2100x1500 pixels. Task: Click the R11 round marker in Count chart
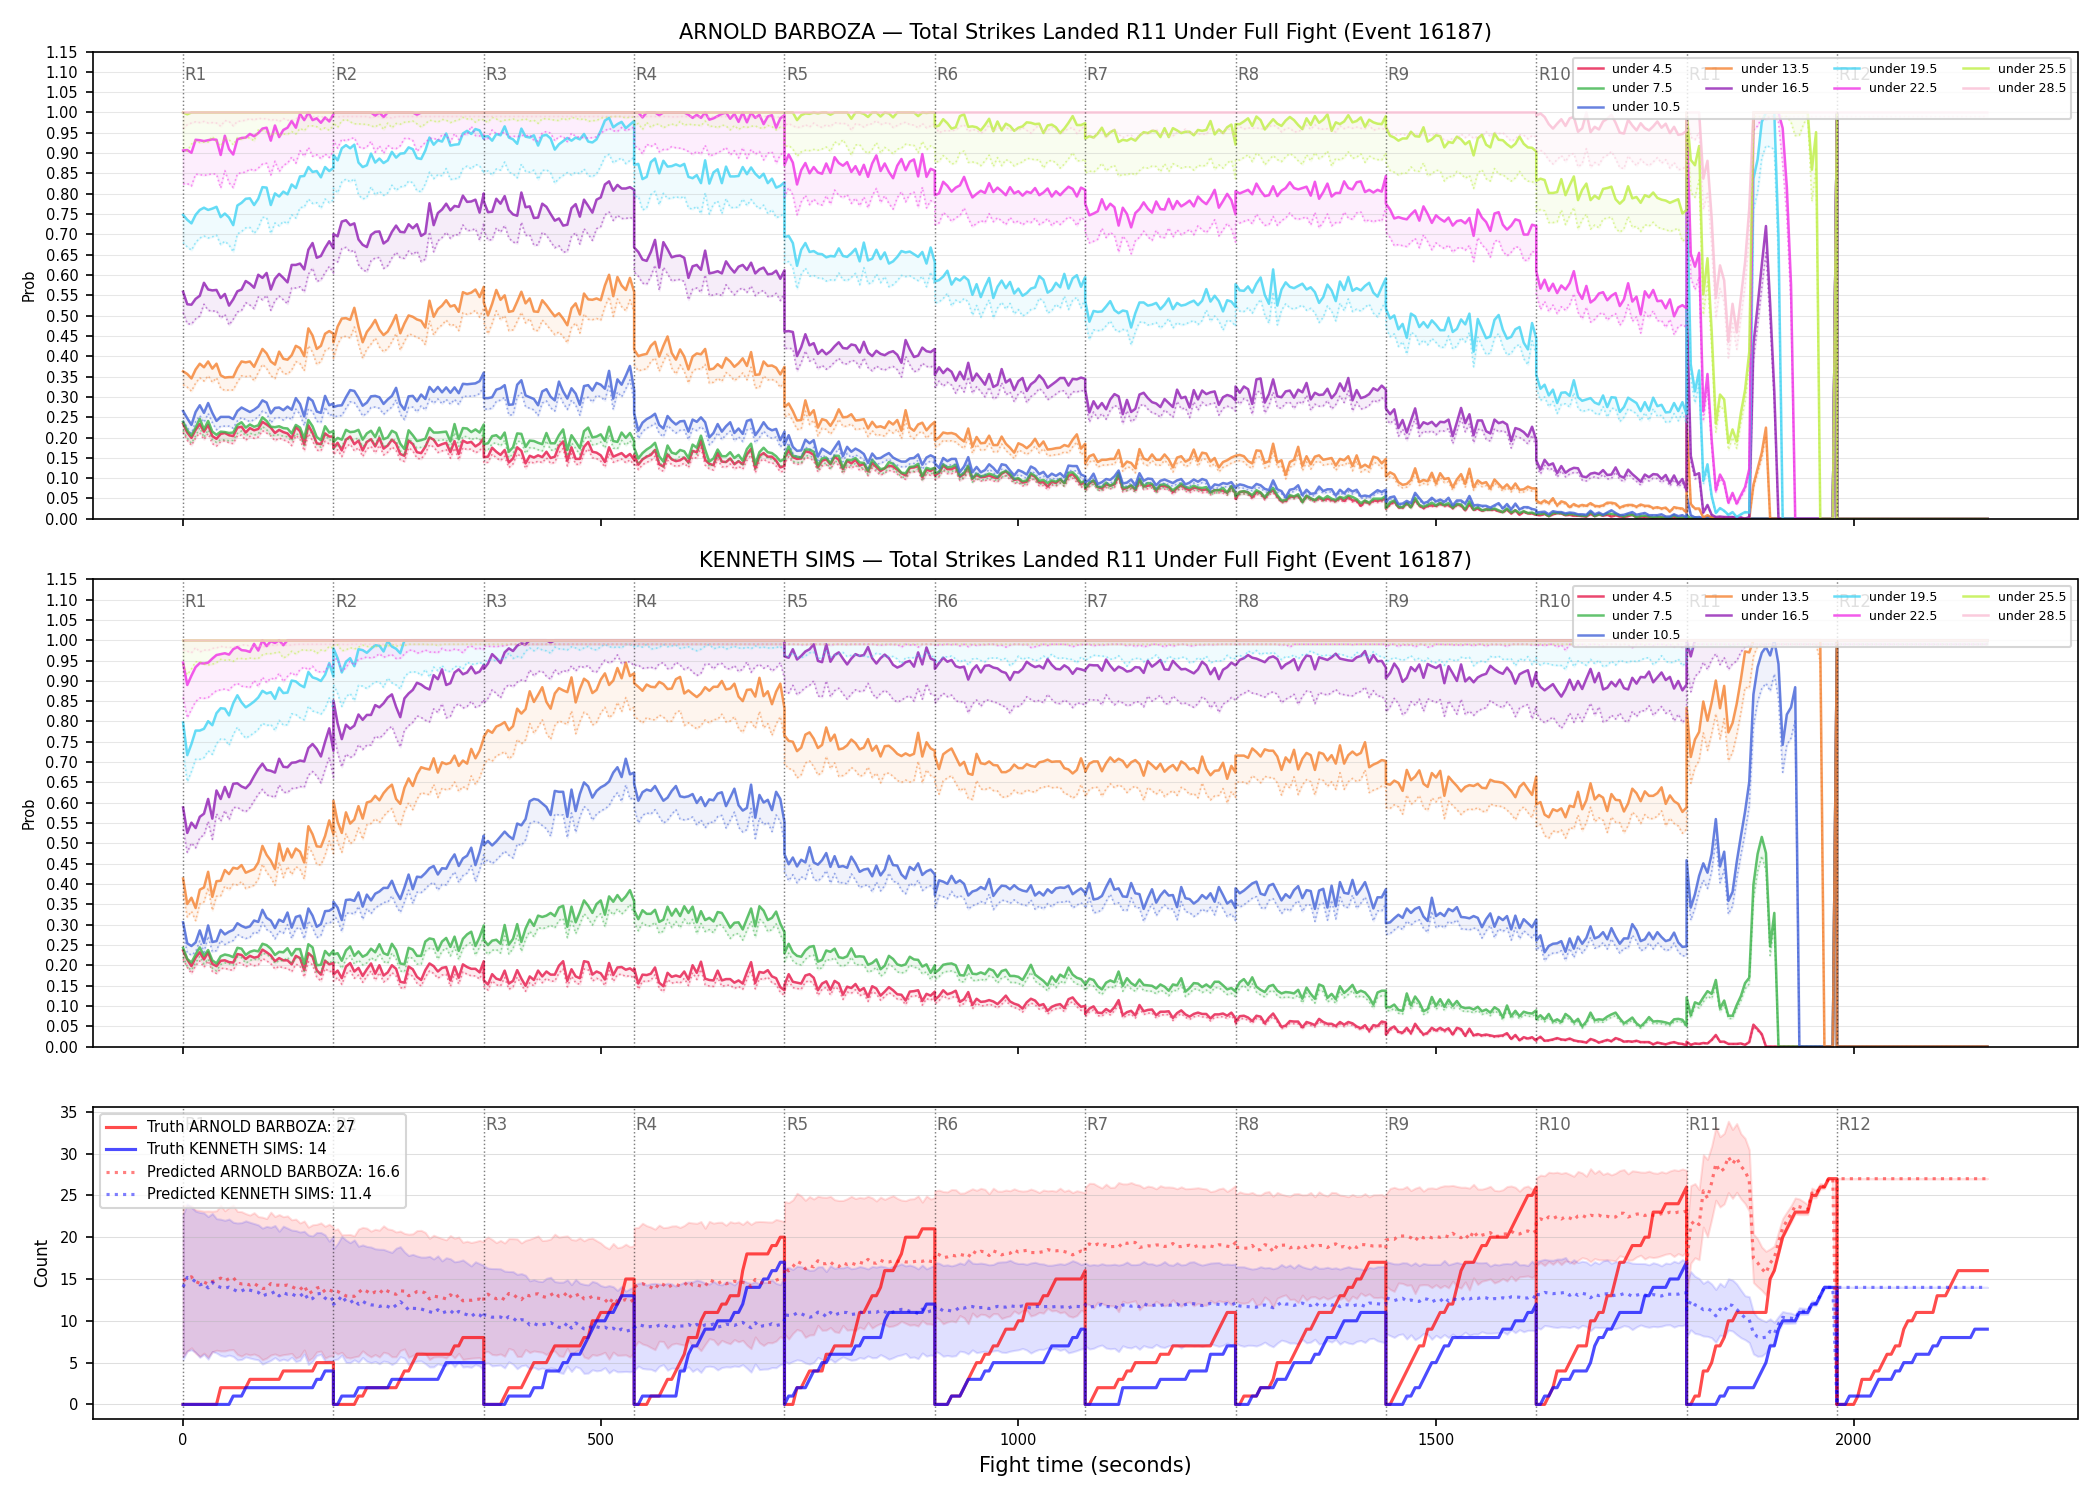[1705, 1124]
